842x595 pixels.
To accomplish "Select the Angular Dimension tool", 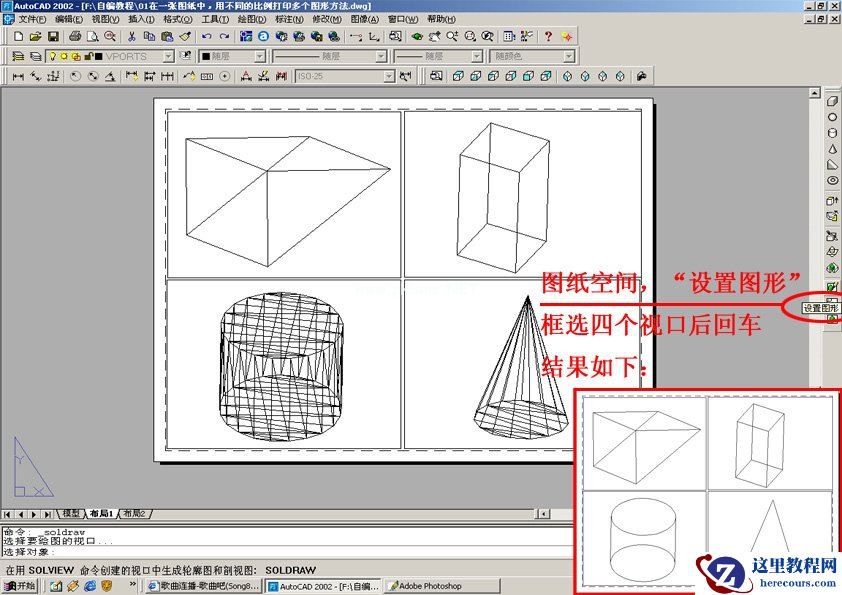I will (x=110, y=76).
